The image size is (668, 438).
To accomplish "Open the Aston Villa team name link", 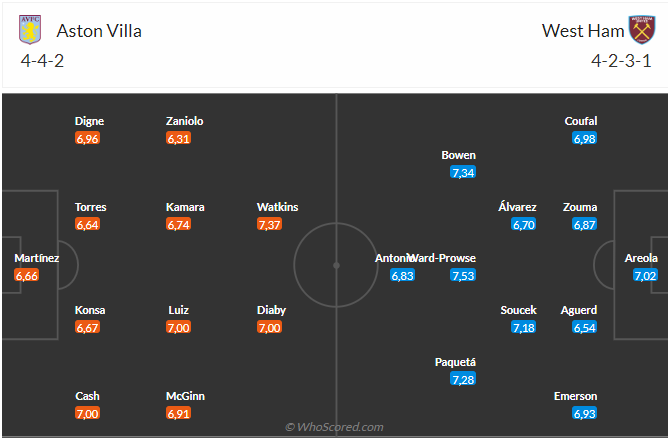I will point(99,30).
